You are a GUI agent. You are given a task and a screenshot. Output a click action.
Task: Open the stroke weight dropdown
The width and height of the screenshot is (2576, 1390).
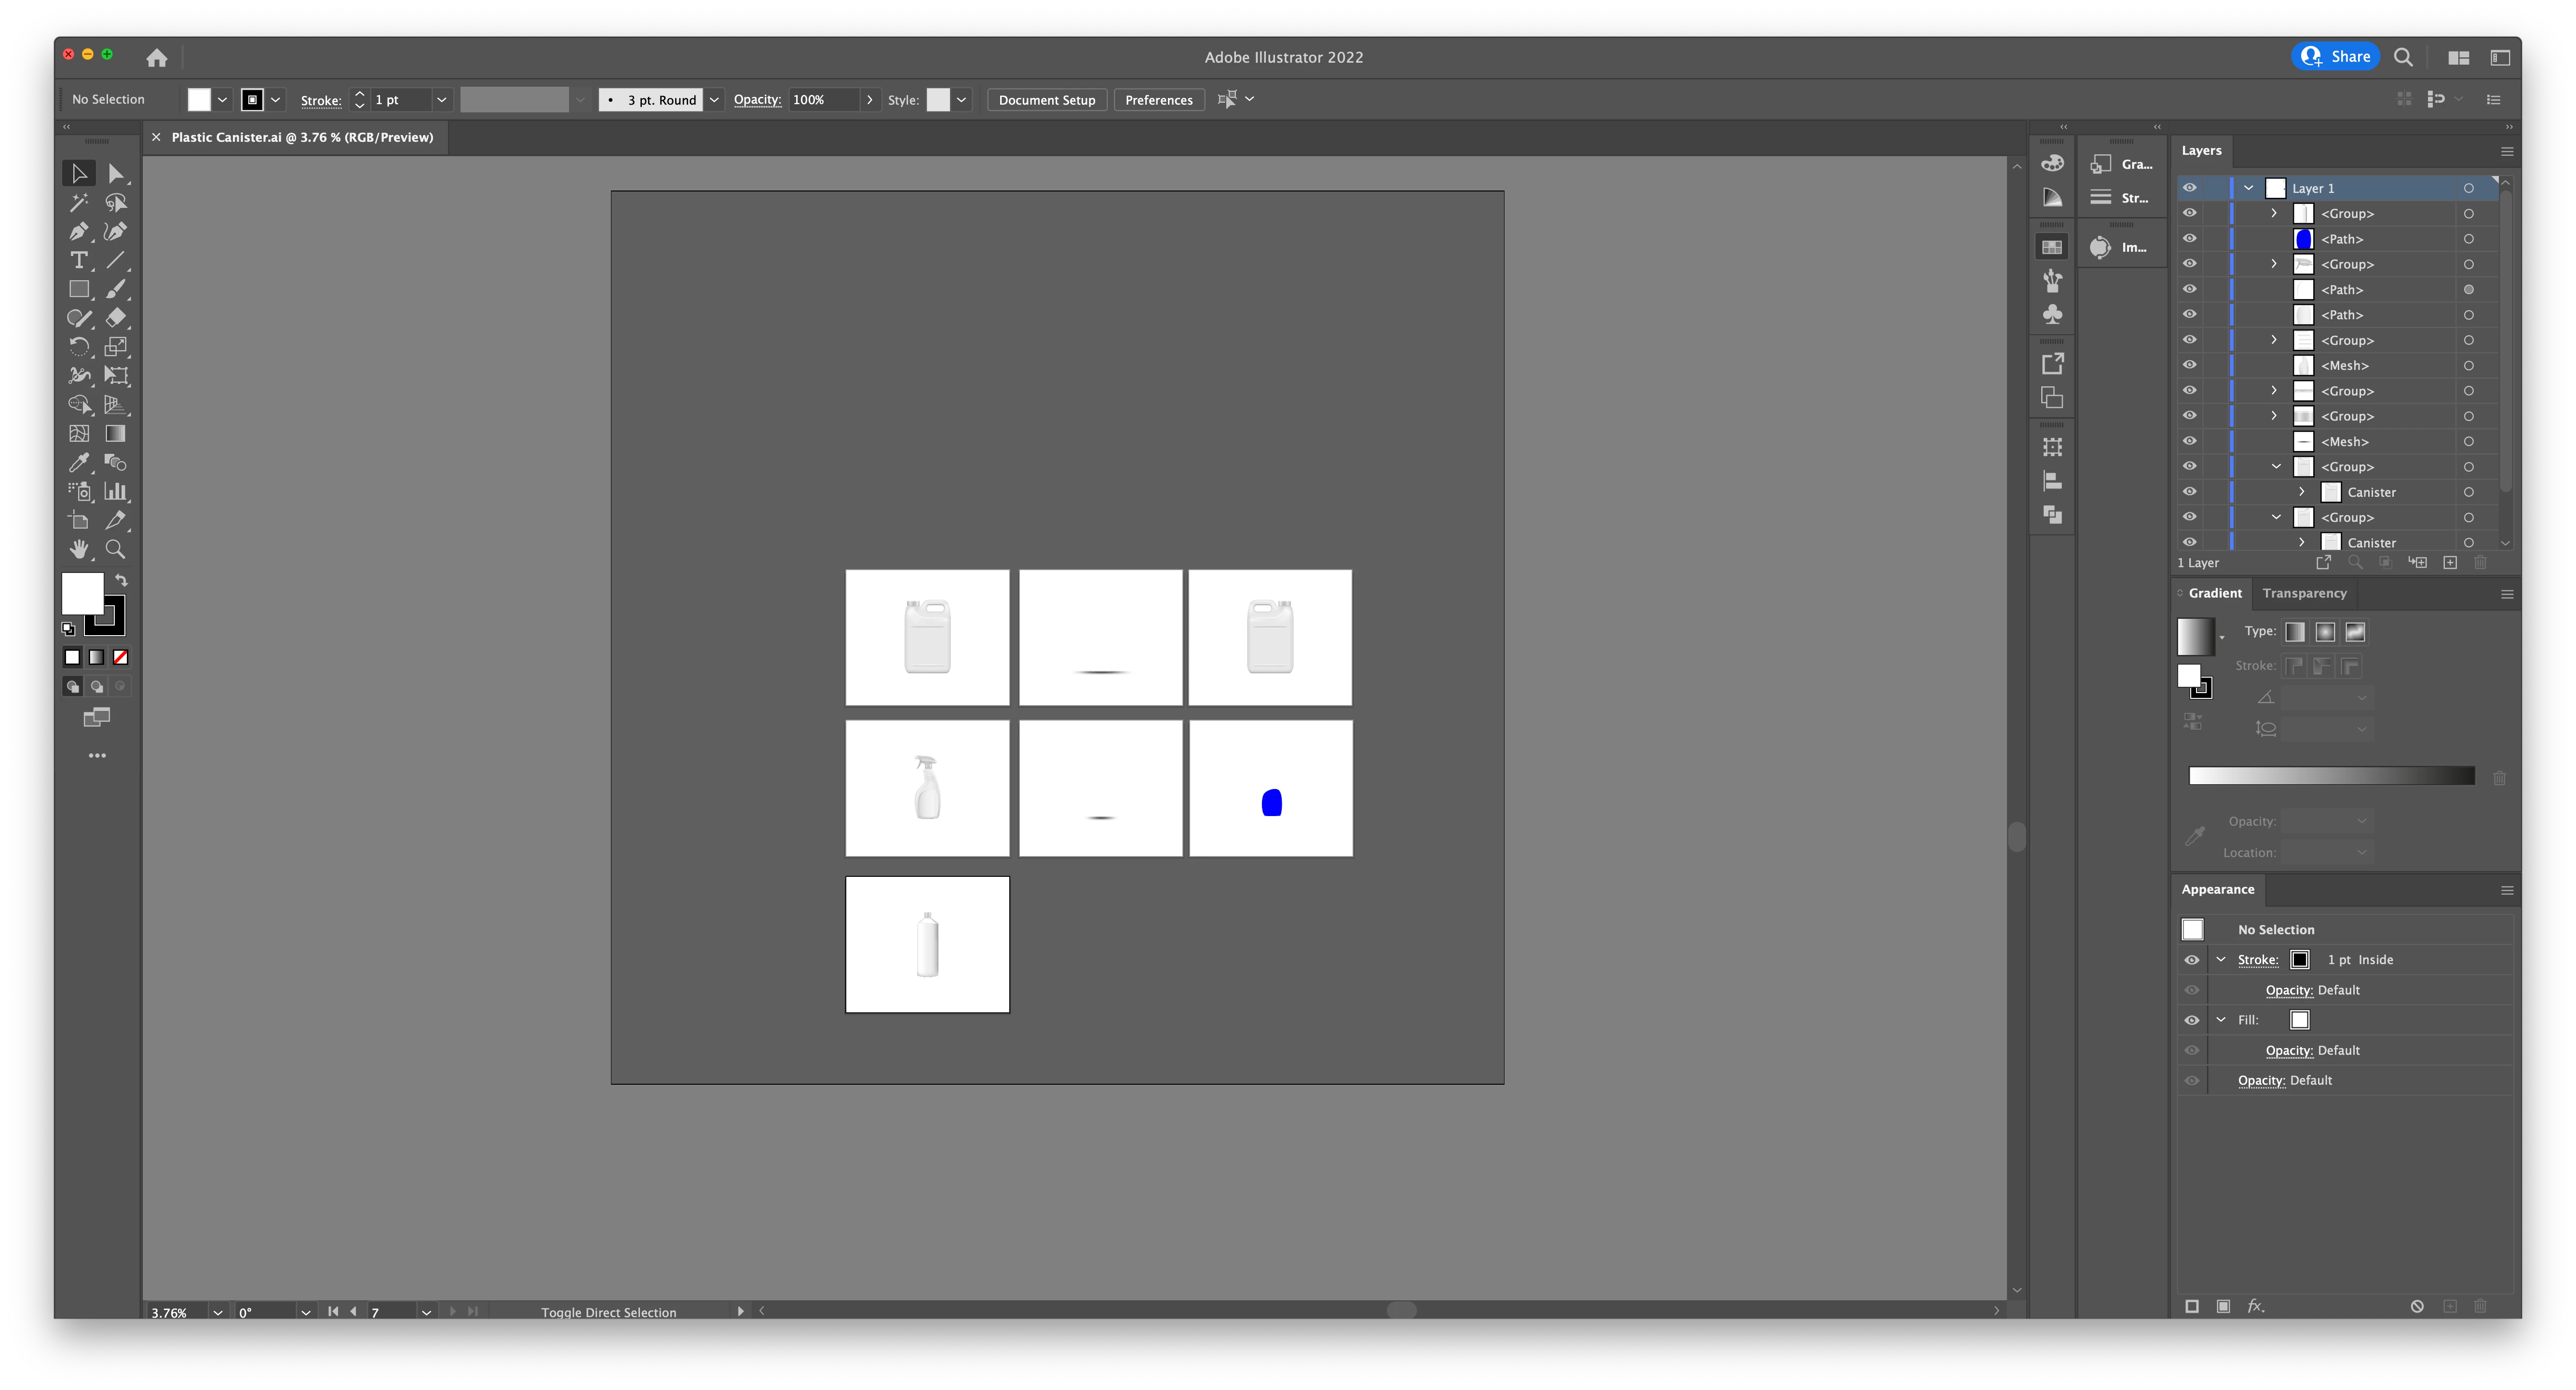(x=441, y=100)
